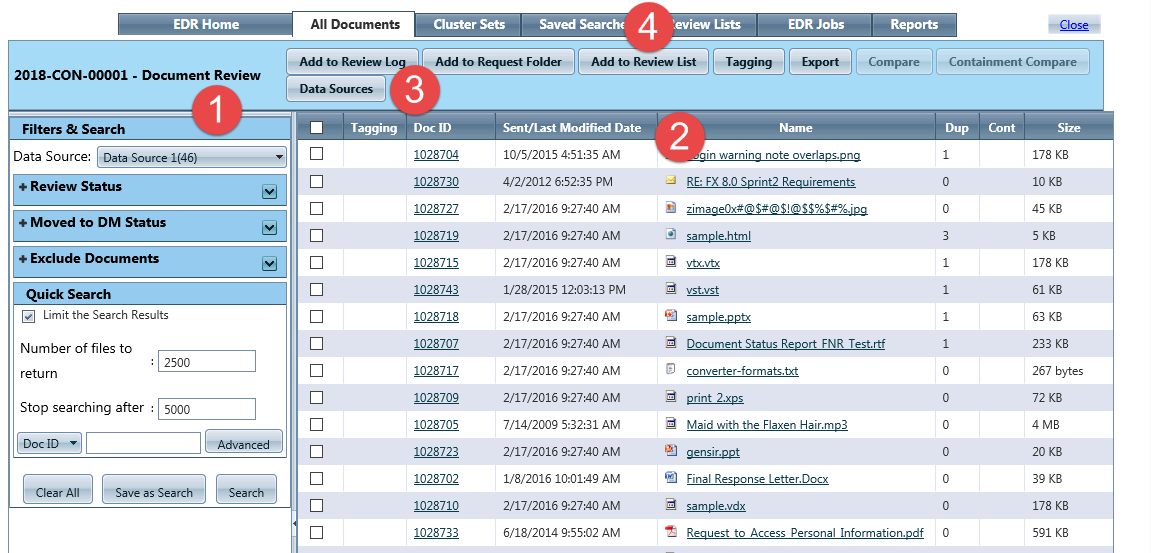Click the HTML file icon beside sample.html
This screenshot has height=553, width=1151.
(671, 235)
